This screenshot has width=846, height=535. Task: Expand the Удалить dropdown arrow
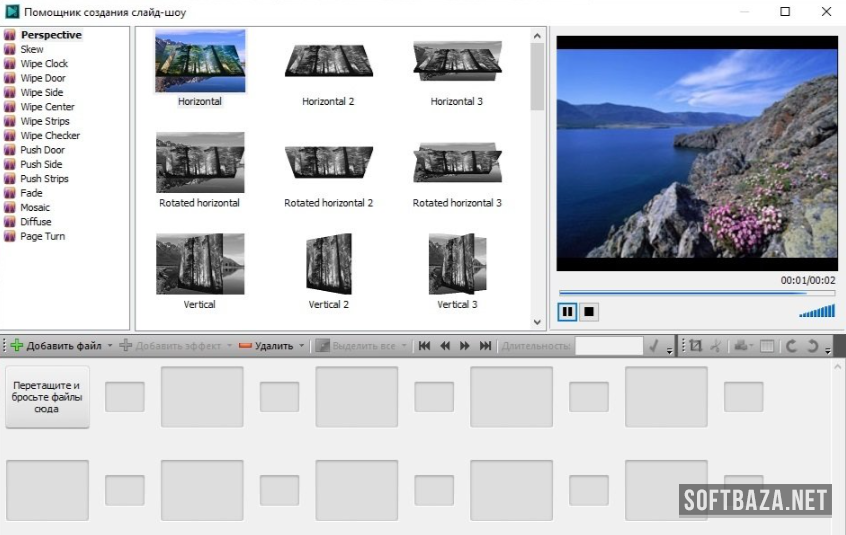coord(301,346)
